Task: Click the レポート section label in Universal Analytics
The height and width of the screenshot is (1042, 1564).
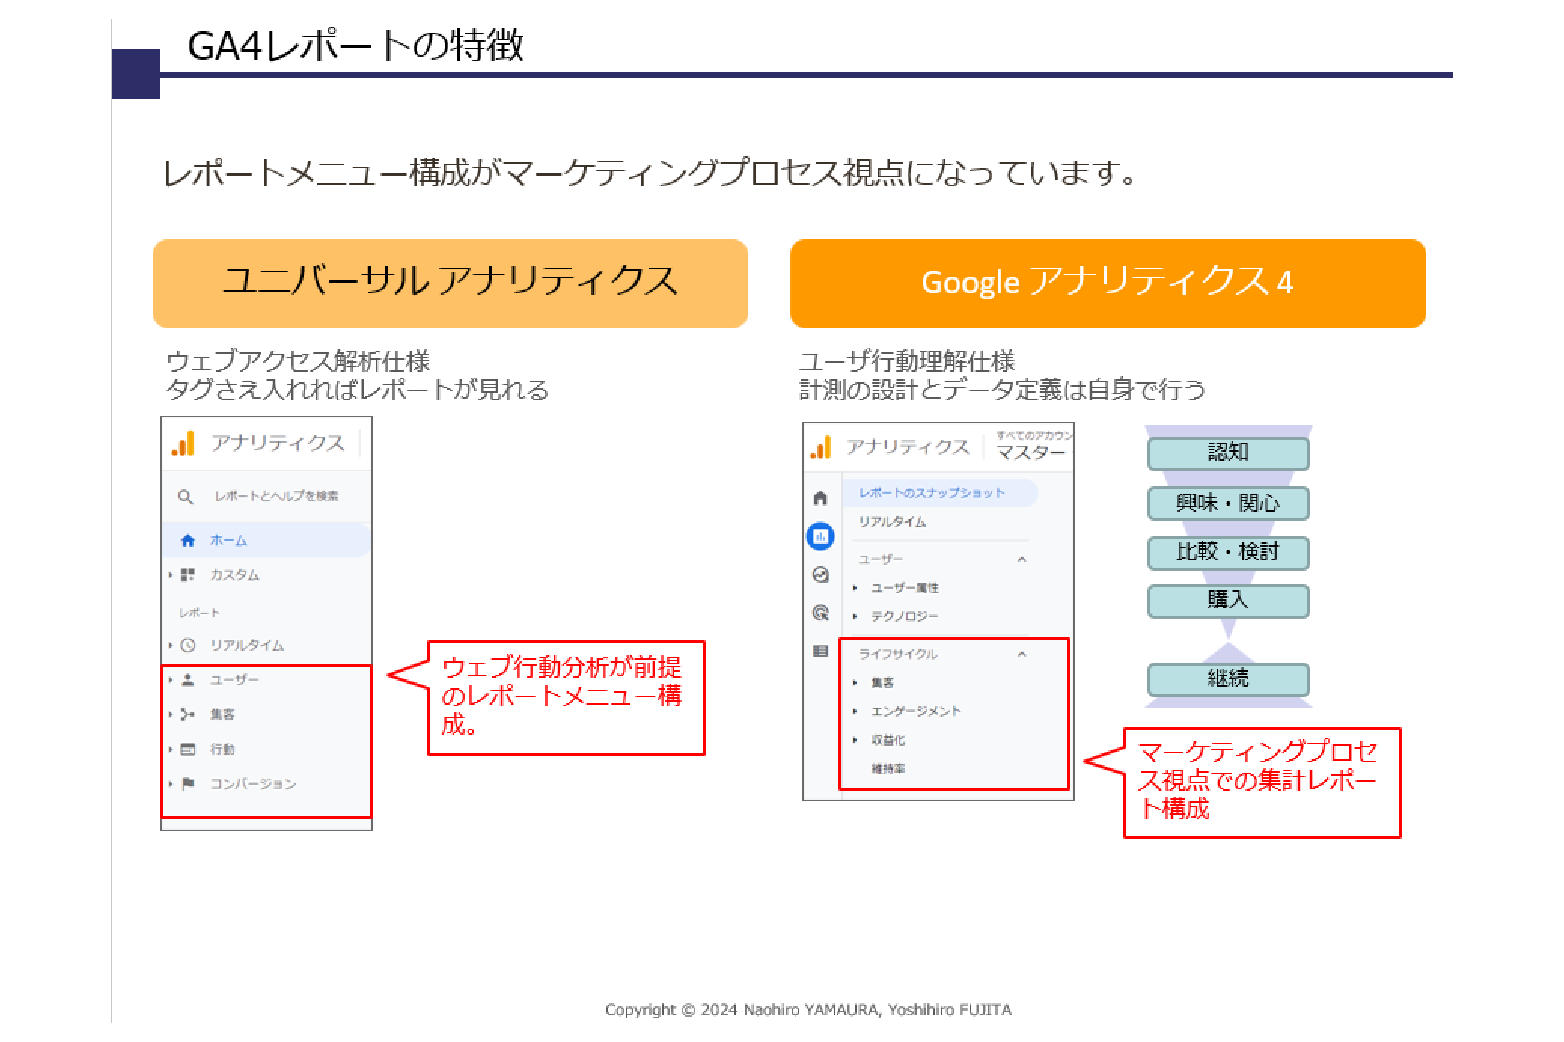Action: [x=199, y=612]
